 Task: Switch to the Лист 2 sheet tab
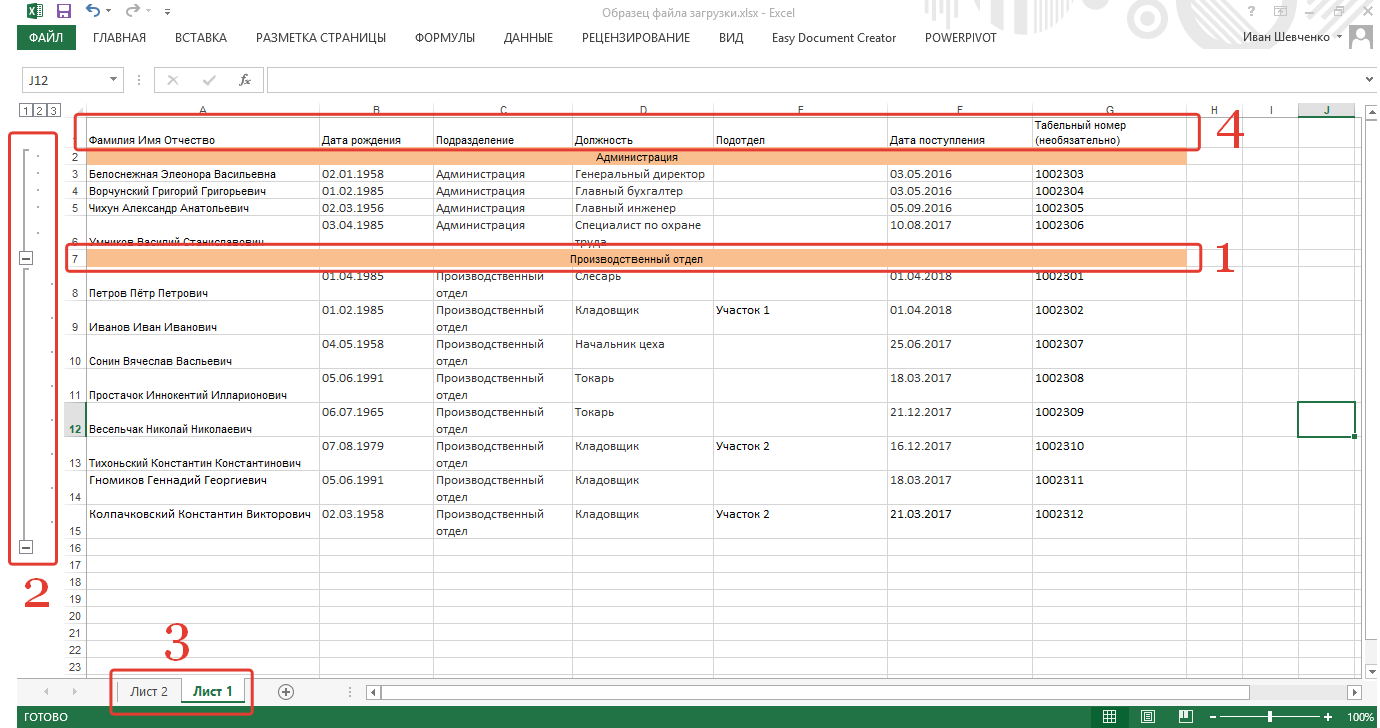[148, 691]
